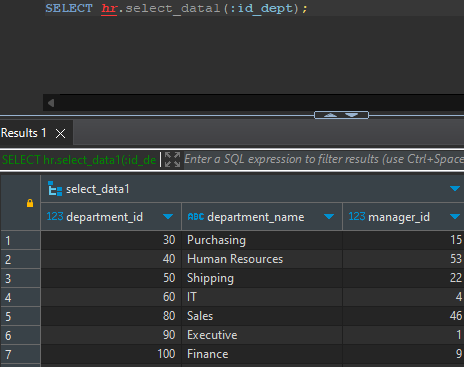464x367 pixels.
Task: Expand the select_data1 header dropdown arrow
Action: [455, 189]
